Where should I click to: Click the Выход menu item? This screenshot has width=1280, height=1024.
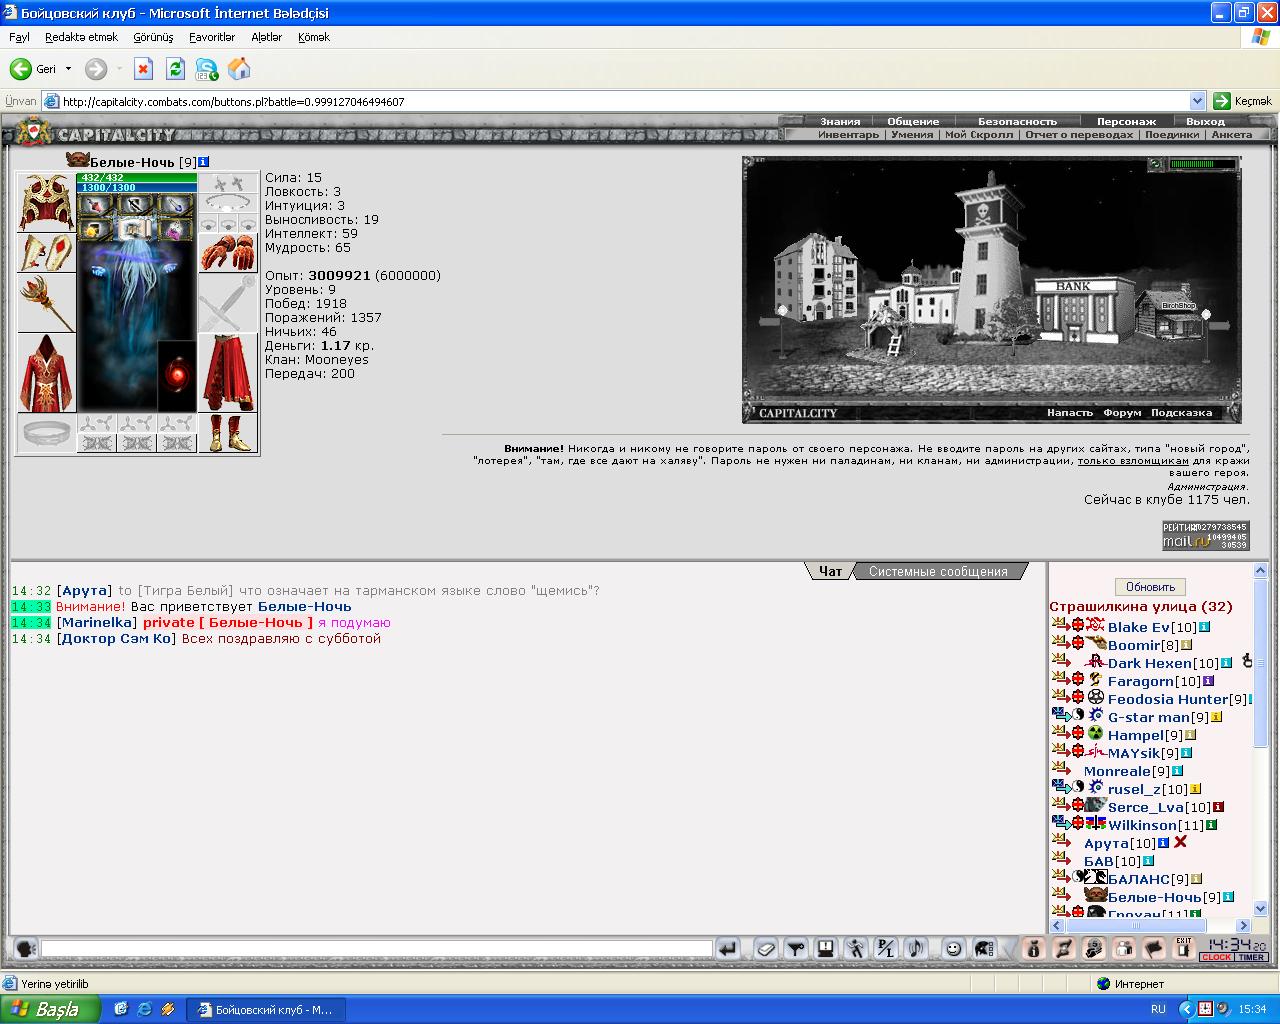[1205, 121]
